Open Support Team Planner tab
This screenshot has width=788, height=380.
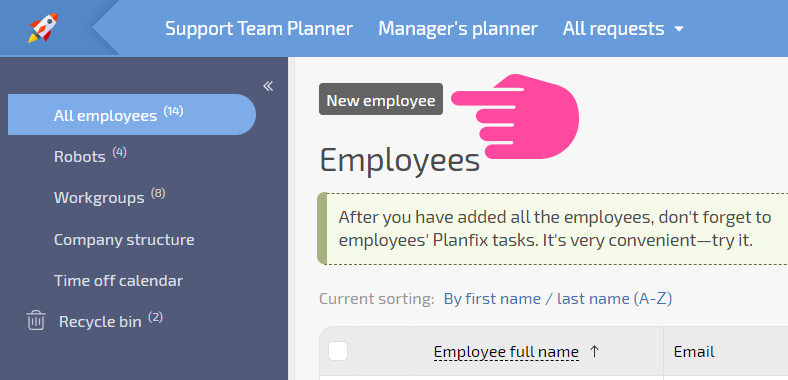(x=259, y=28)
